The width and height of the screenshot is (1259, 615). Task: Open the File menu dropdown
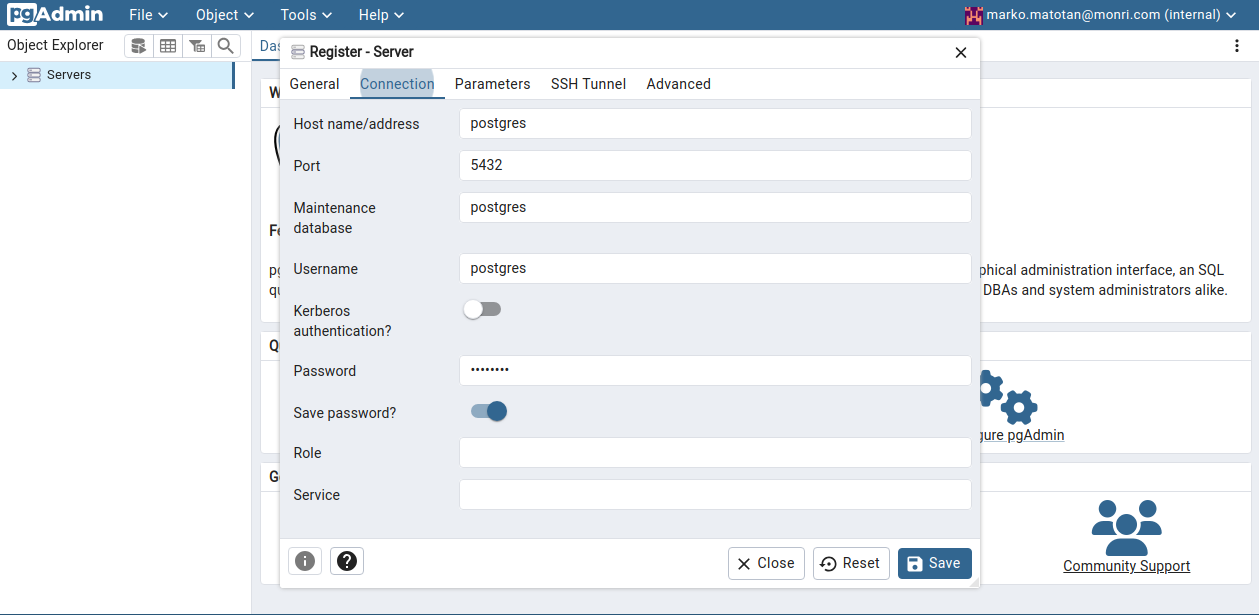pos(148,15)
